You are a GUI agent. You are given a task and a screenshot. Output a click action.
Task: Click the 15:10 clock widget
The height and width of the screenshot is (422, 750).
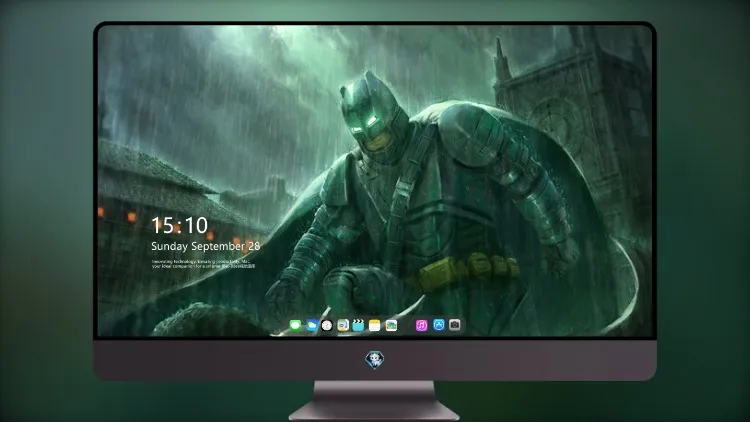point(179,225)
